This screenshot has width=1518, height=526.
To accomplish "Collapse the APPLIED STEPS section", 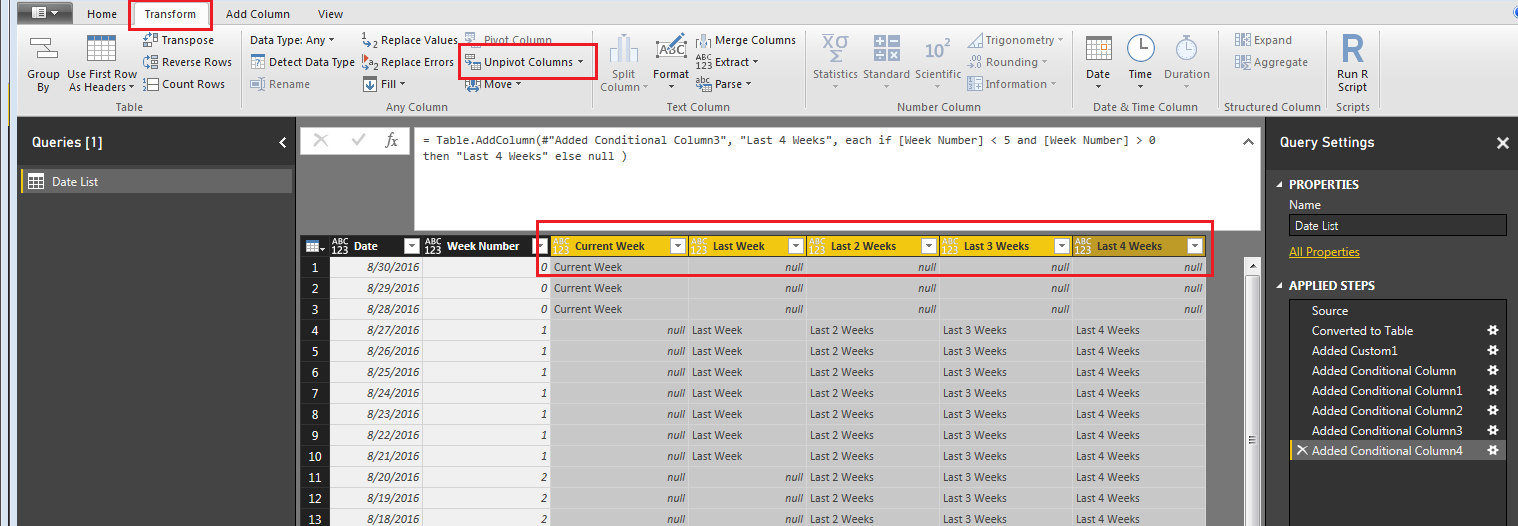I will [1280, 285].
